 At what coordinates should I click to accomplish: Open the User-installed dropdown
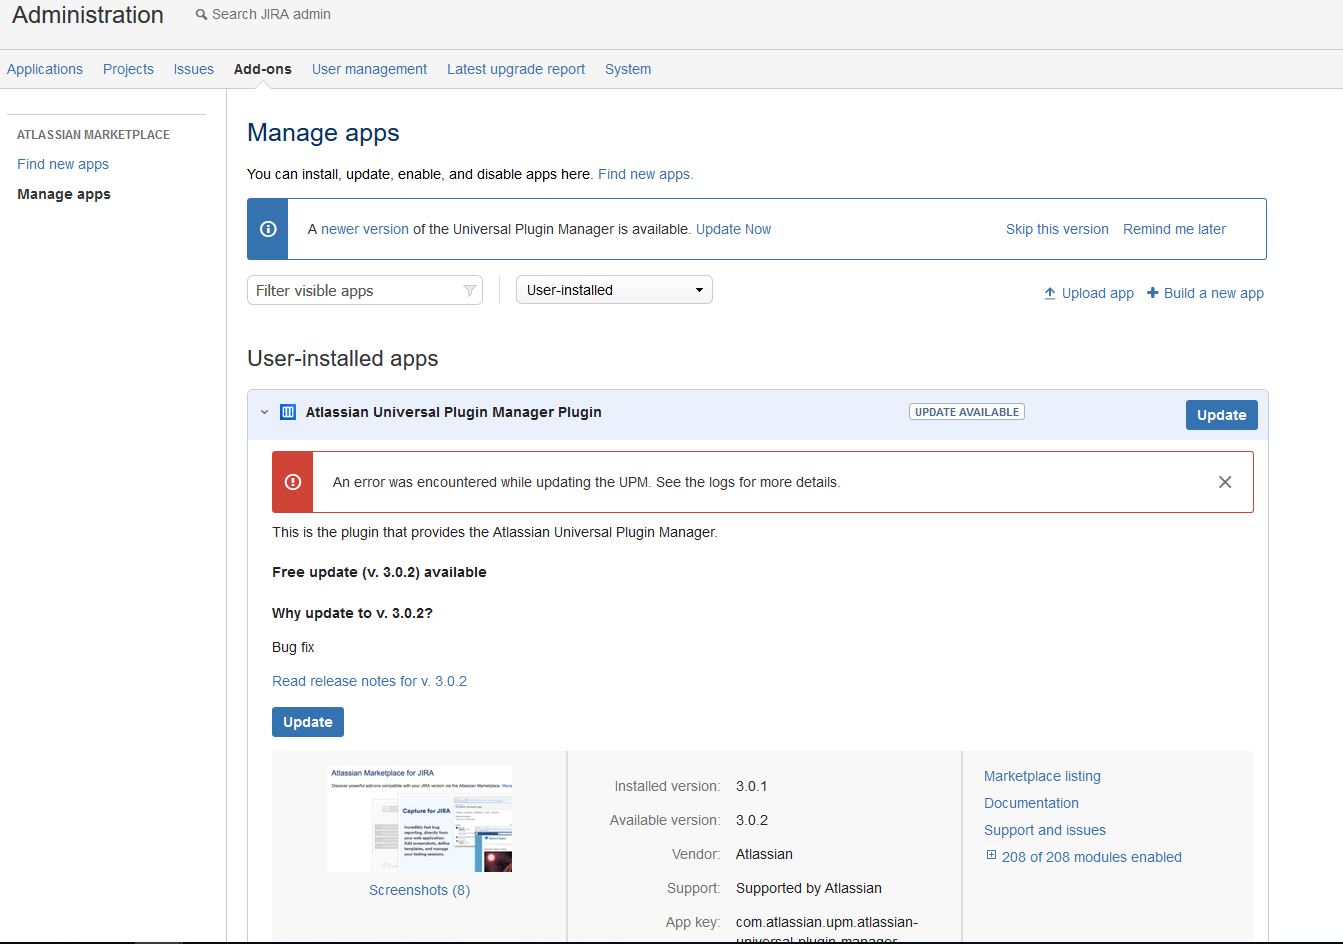pos(614,290)
